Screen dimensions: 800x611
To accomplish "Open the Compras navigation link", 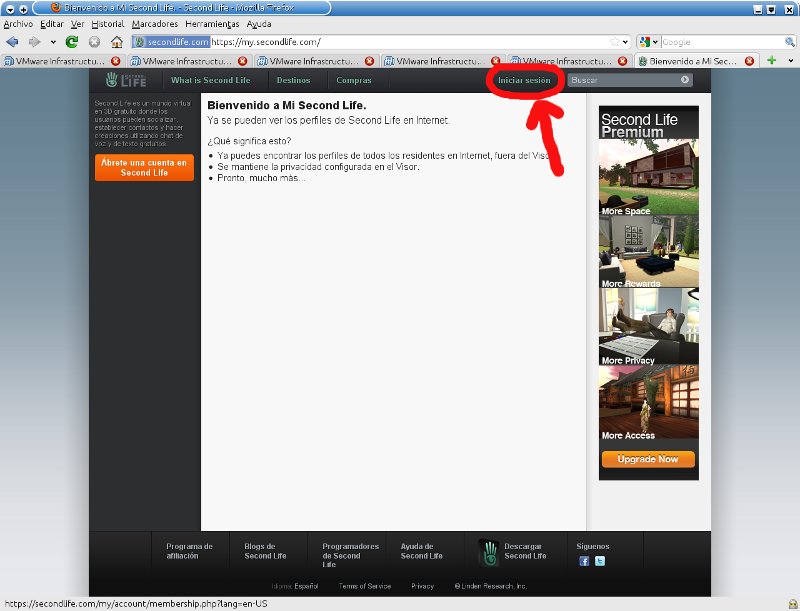I will coord(354,80).
